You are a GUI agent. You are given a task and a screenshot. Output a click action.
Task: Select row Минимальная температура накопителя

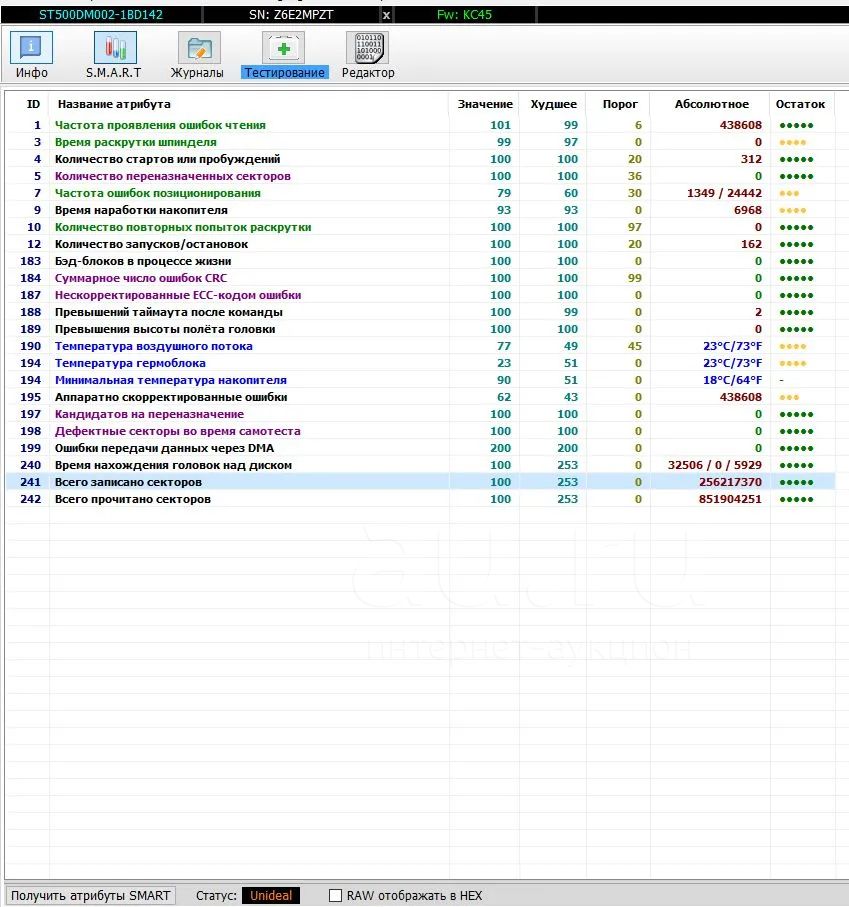[420, 380]
